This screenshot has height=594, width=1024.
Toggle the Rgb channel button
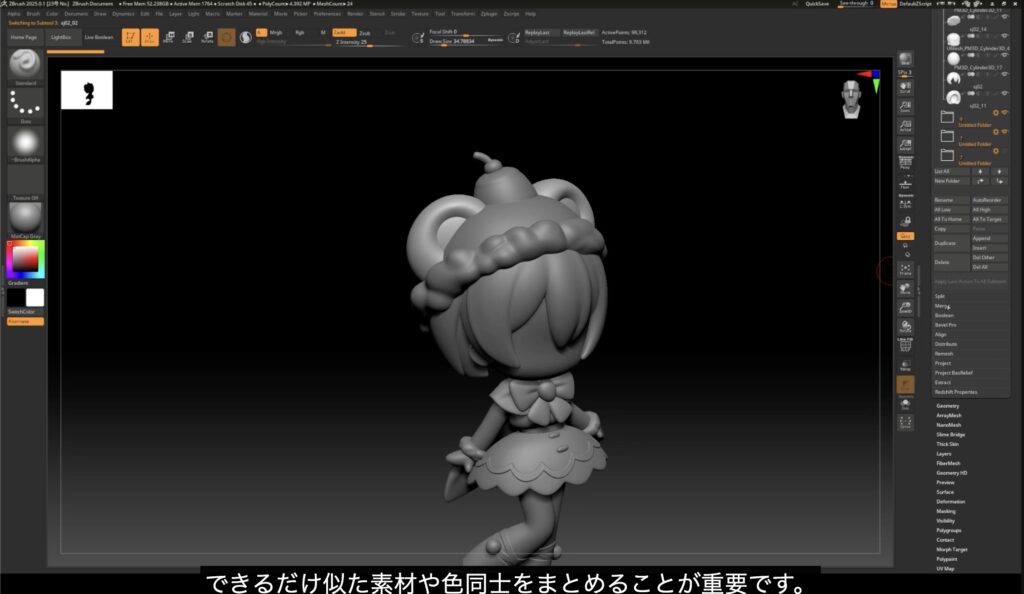(x=300, y=33)
